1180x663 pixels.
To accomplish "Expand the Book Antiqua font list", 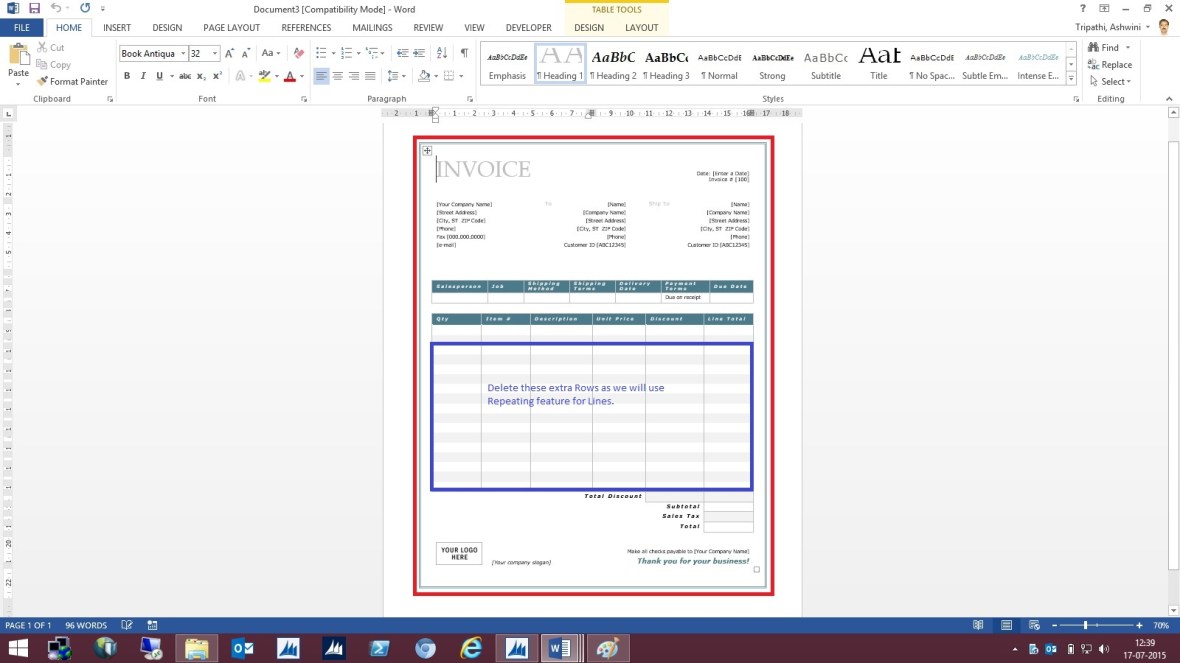I will coord(183,52).
